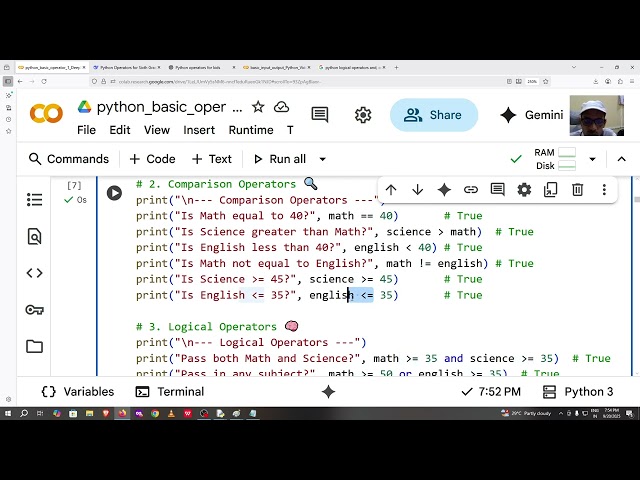The height and width of the screenshot is (480, 640).
Task: Click the 7:52 PM execution status
Action: coord(491,392)
